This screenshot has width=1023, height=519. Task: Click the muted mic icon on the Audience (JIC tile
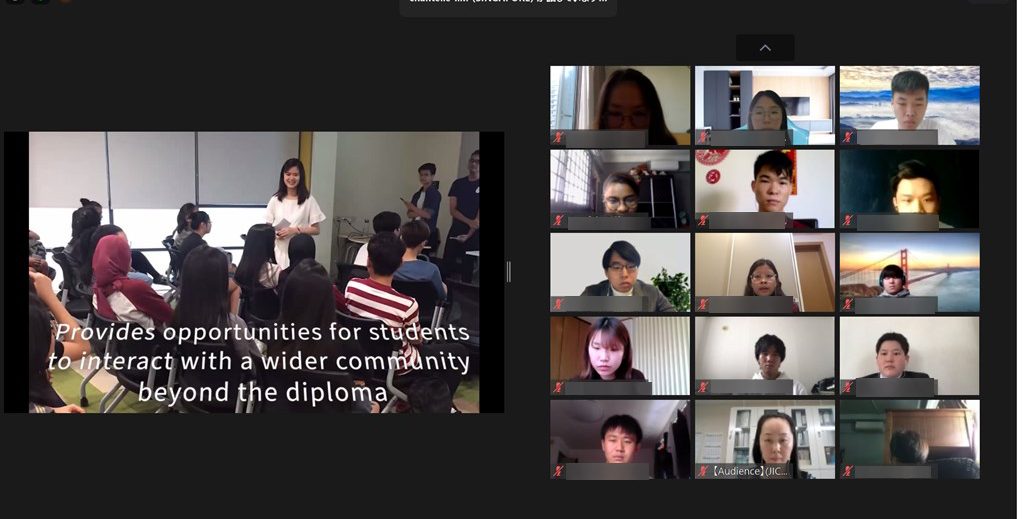click(703, 471)
